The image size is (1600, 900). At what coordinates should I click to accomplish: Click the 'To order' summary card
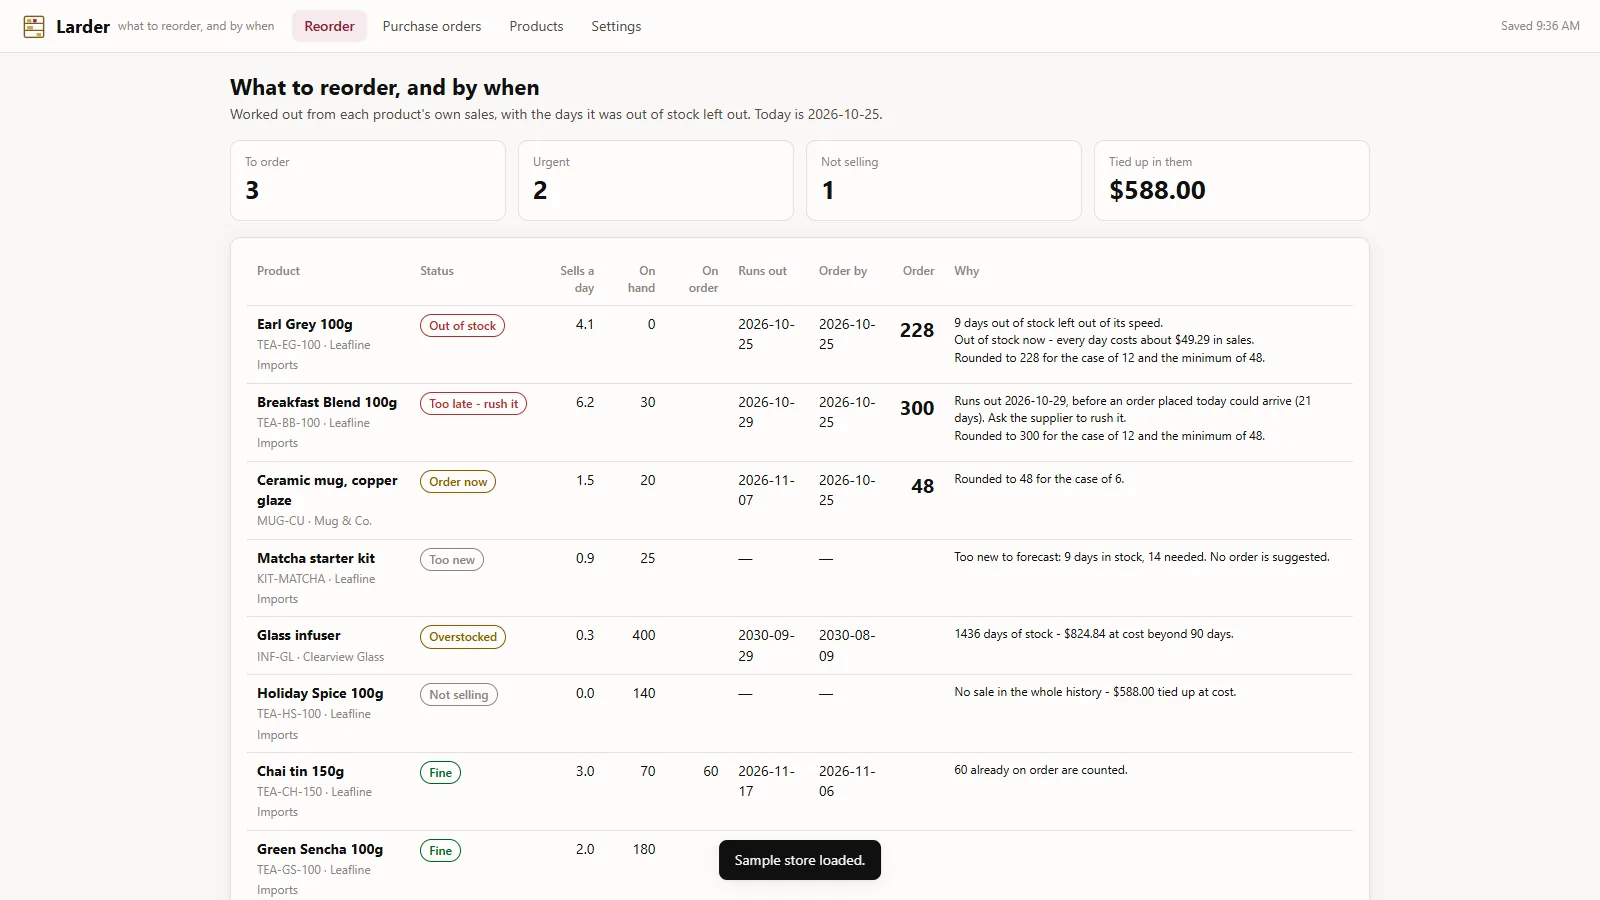pyautogui.click(x=368, y=180)
